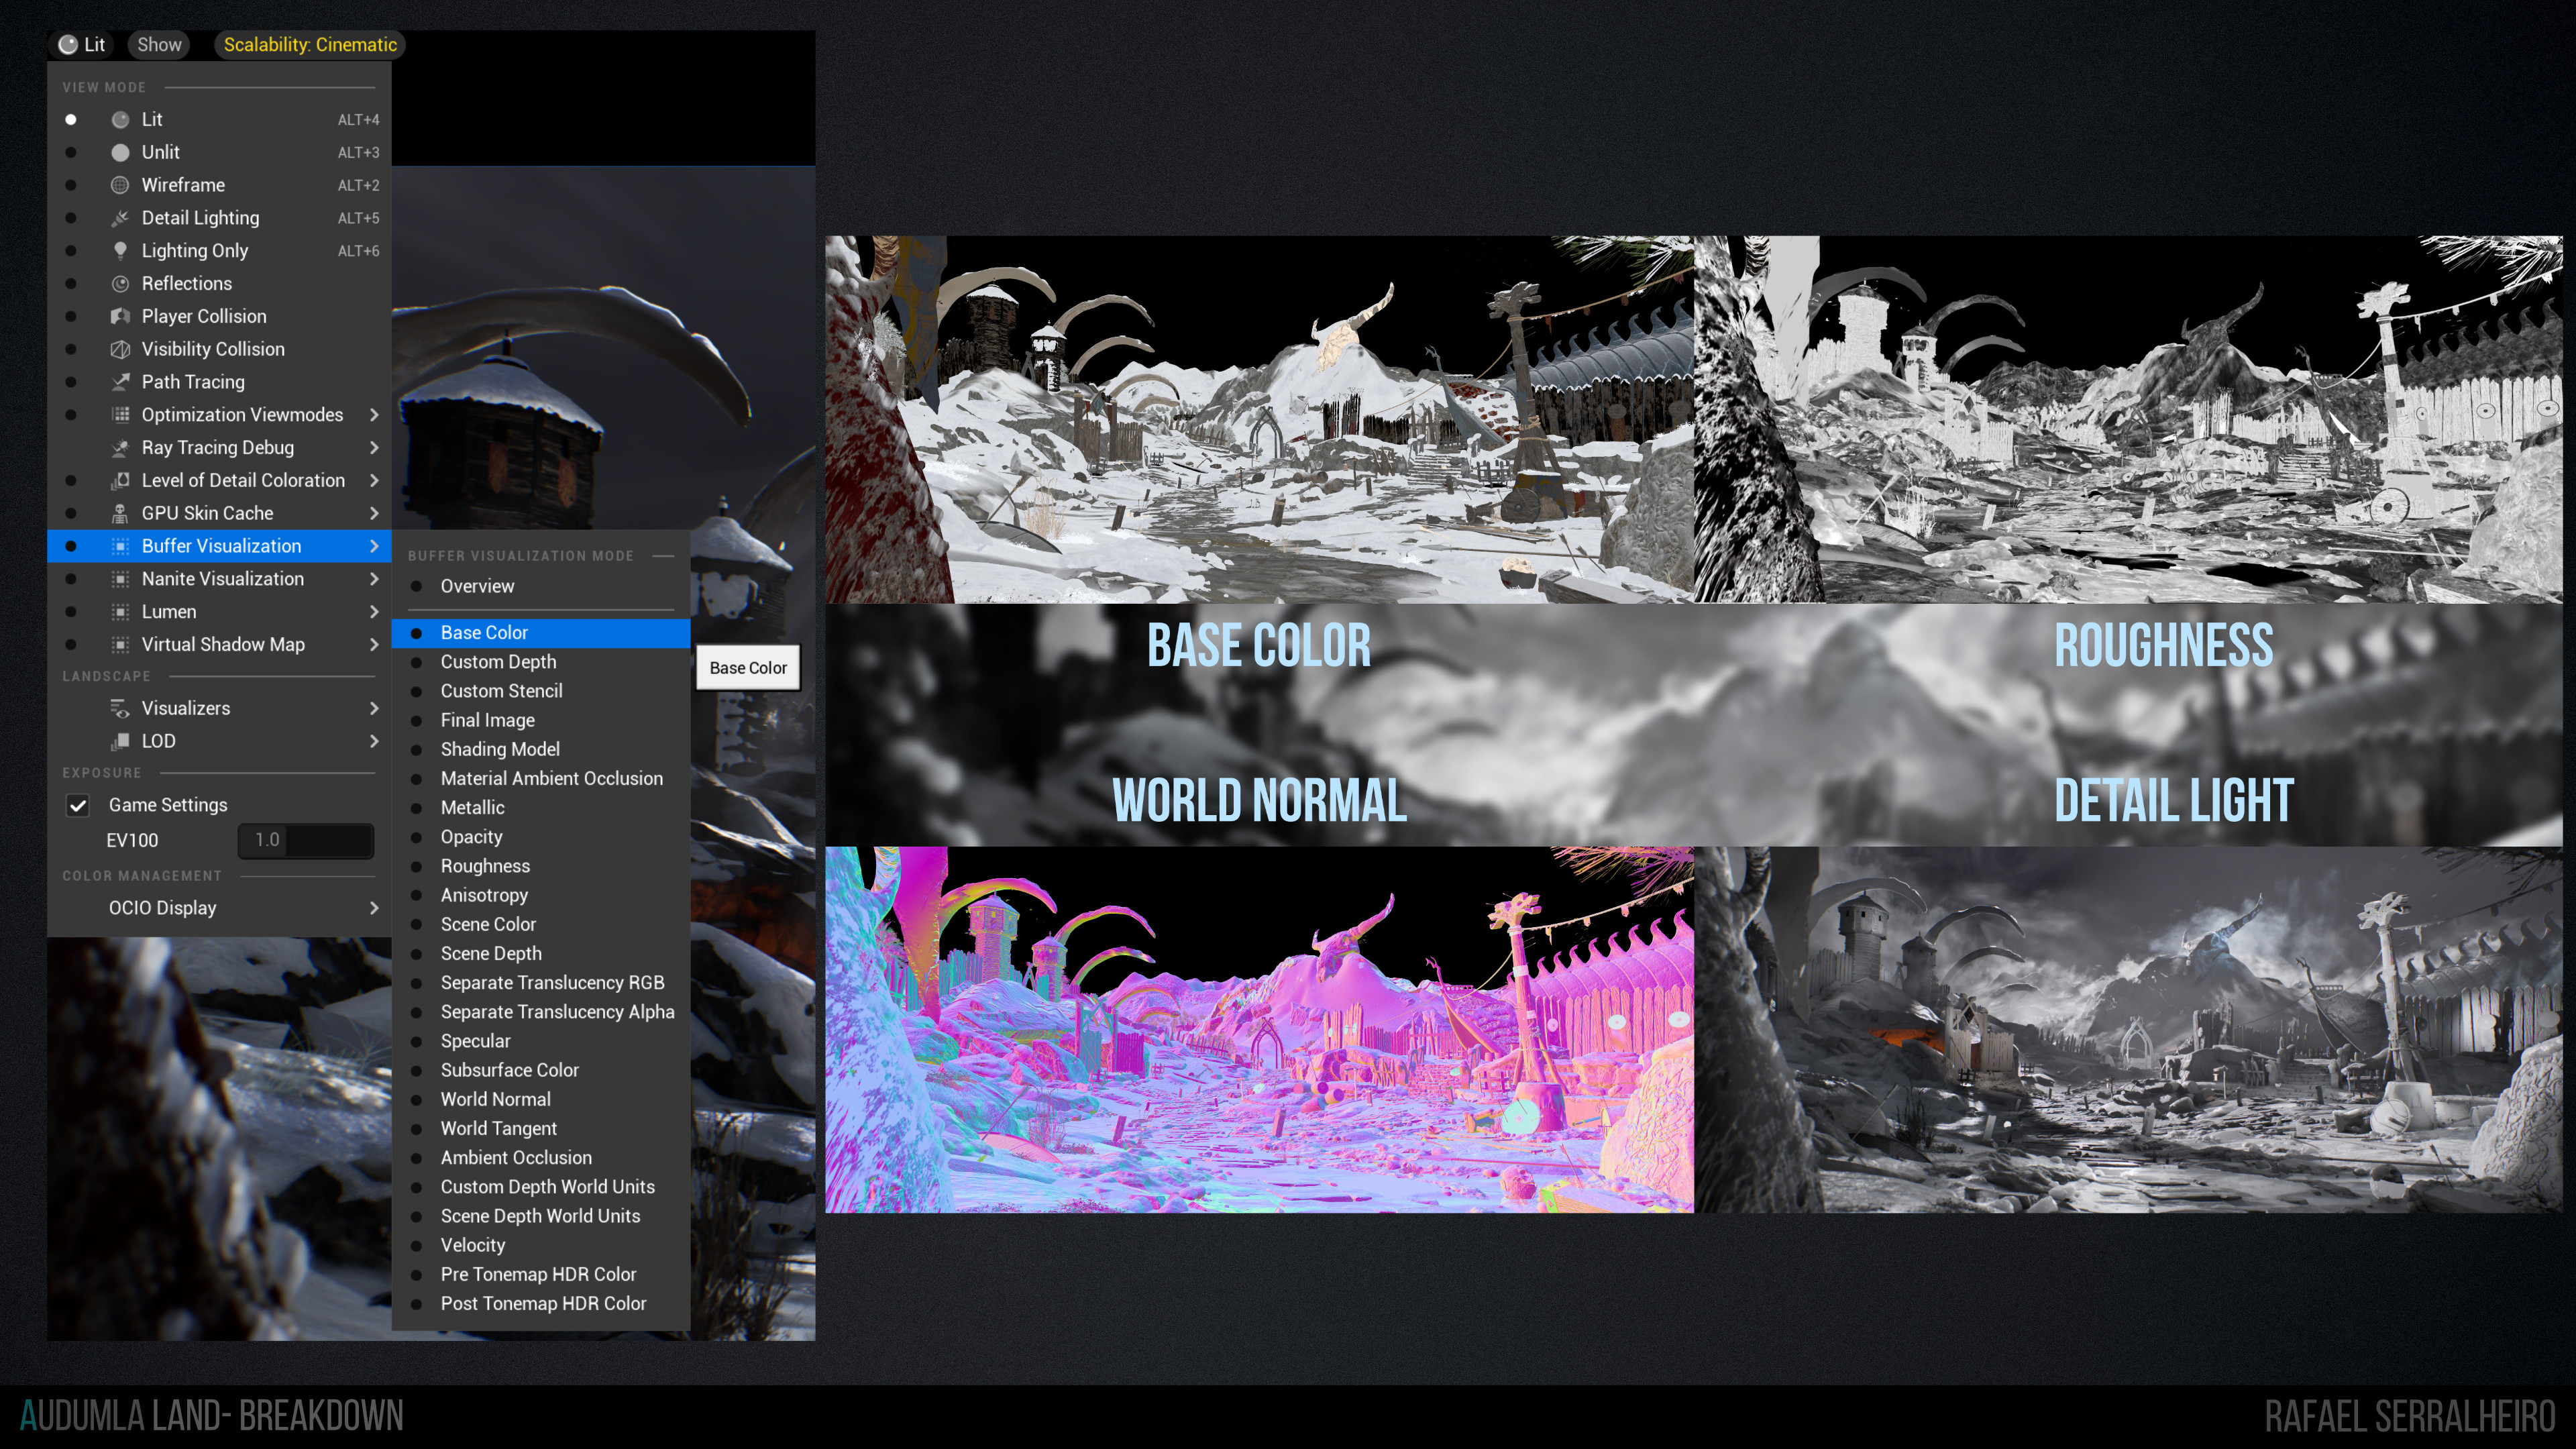Click the Visibility Collision icon
Screen dimensions: 2576x1449
pyautogui.click(x=120, y=349)
